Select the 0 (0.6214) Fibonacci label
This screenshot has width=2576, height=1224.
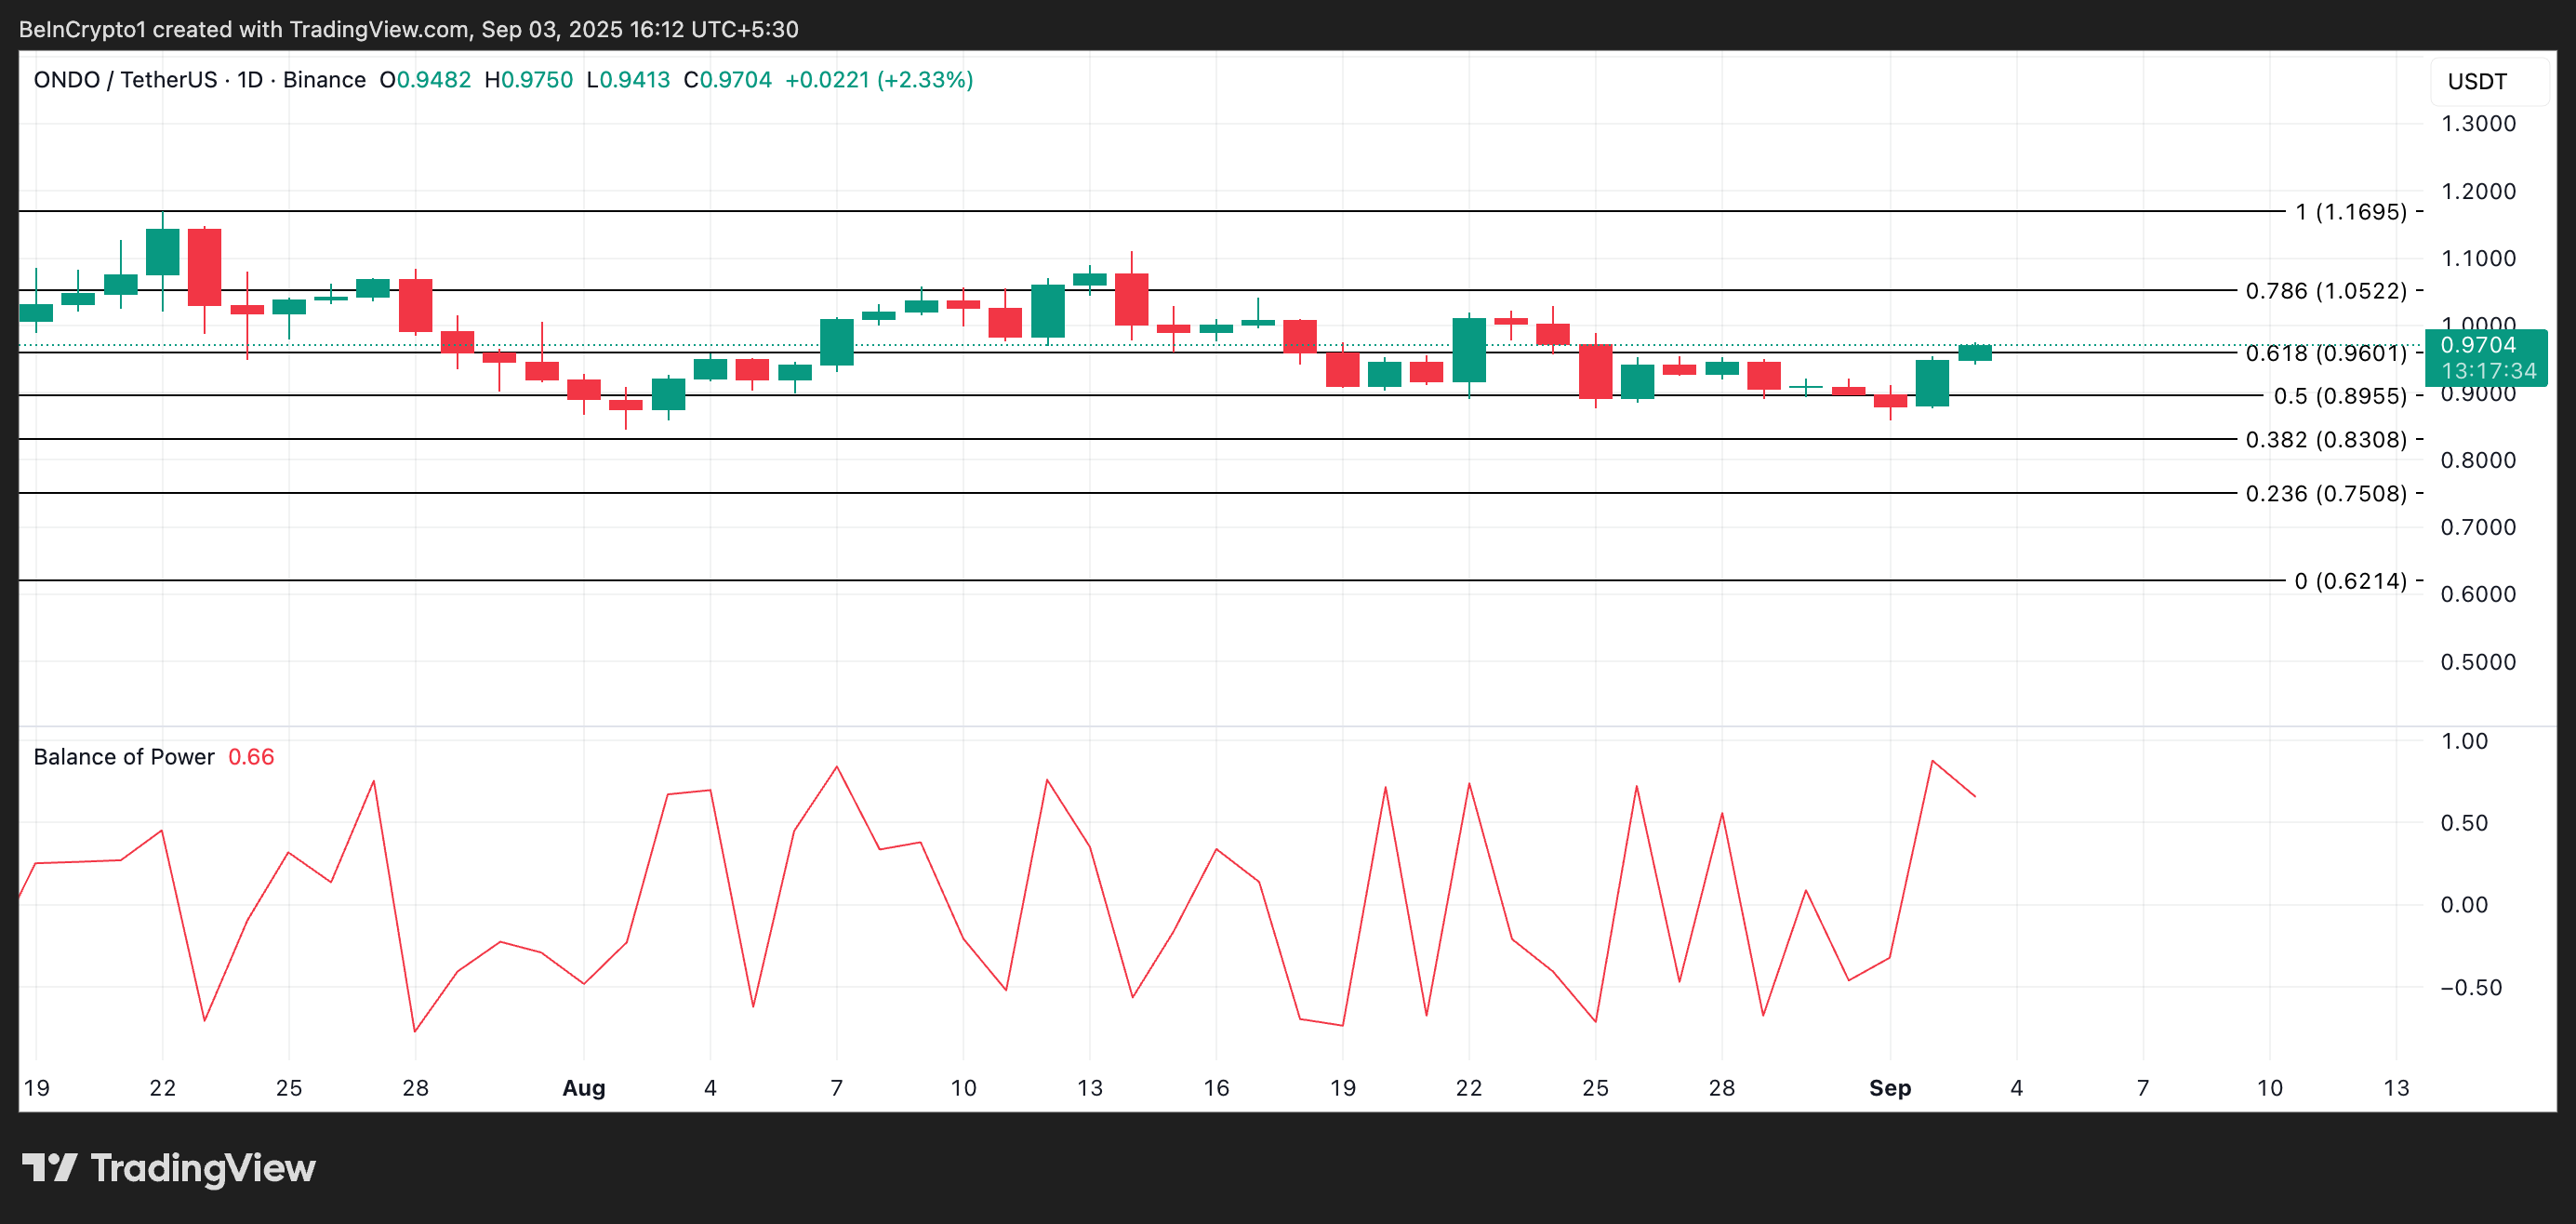tap(2350, 581)
